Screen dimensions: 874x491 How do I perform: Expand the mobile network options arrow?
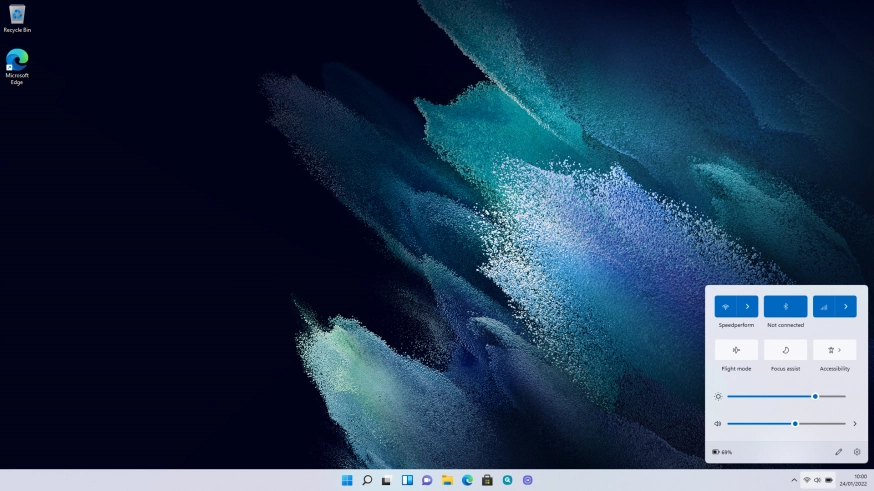[x=846, y=307]
